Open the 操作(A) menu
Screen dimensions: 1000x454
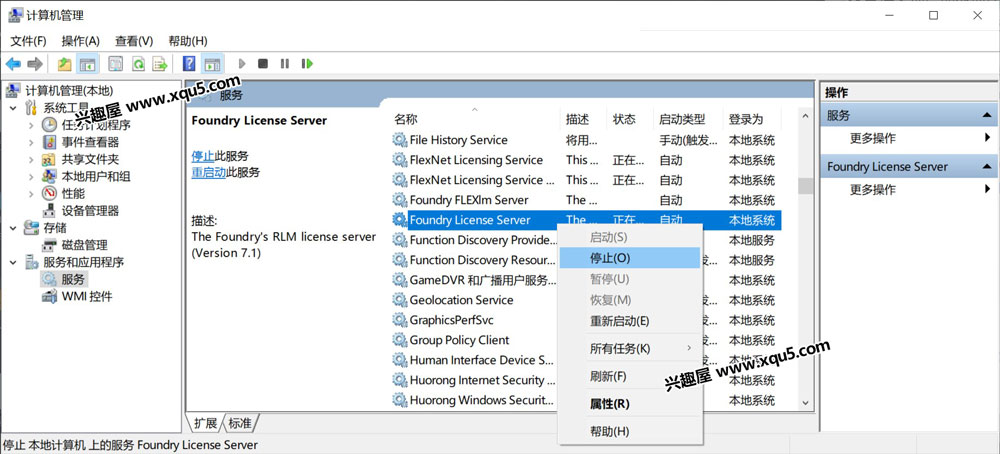[x=81, y=41]
